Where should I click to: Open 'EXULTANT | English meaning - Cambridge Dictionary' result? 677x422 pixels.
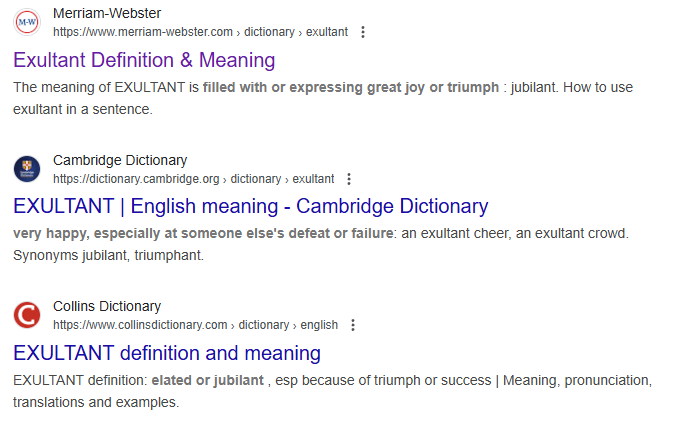(x=250, y=207)
